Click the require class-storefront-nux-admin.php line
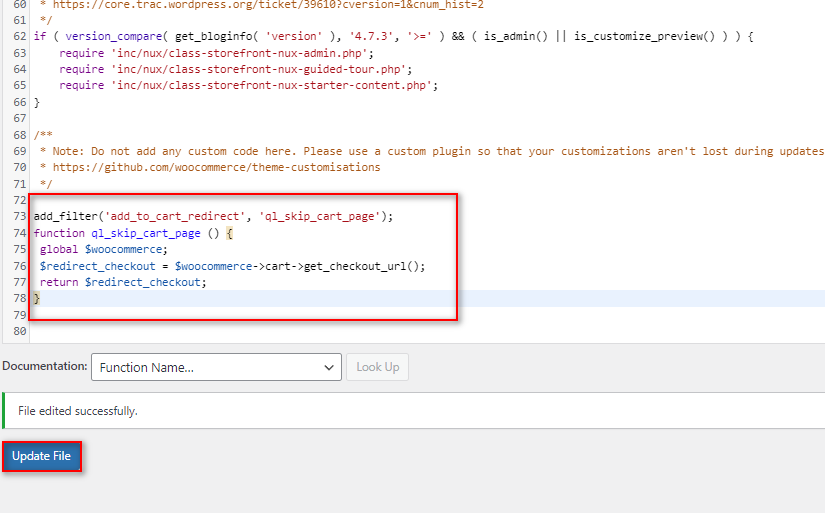Viewport: 825px width, 513px height. click(x=216, y=53)
